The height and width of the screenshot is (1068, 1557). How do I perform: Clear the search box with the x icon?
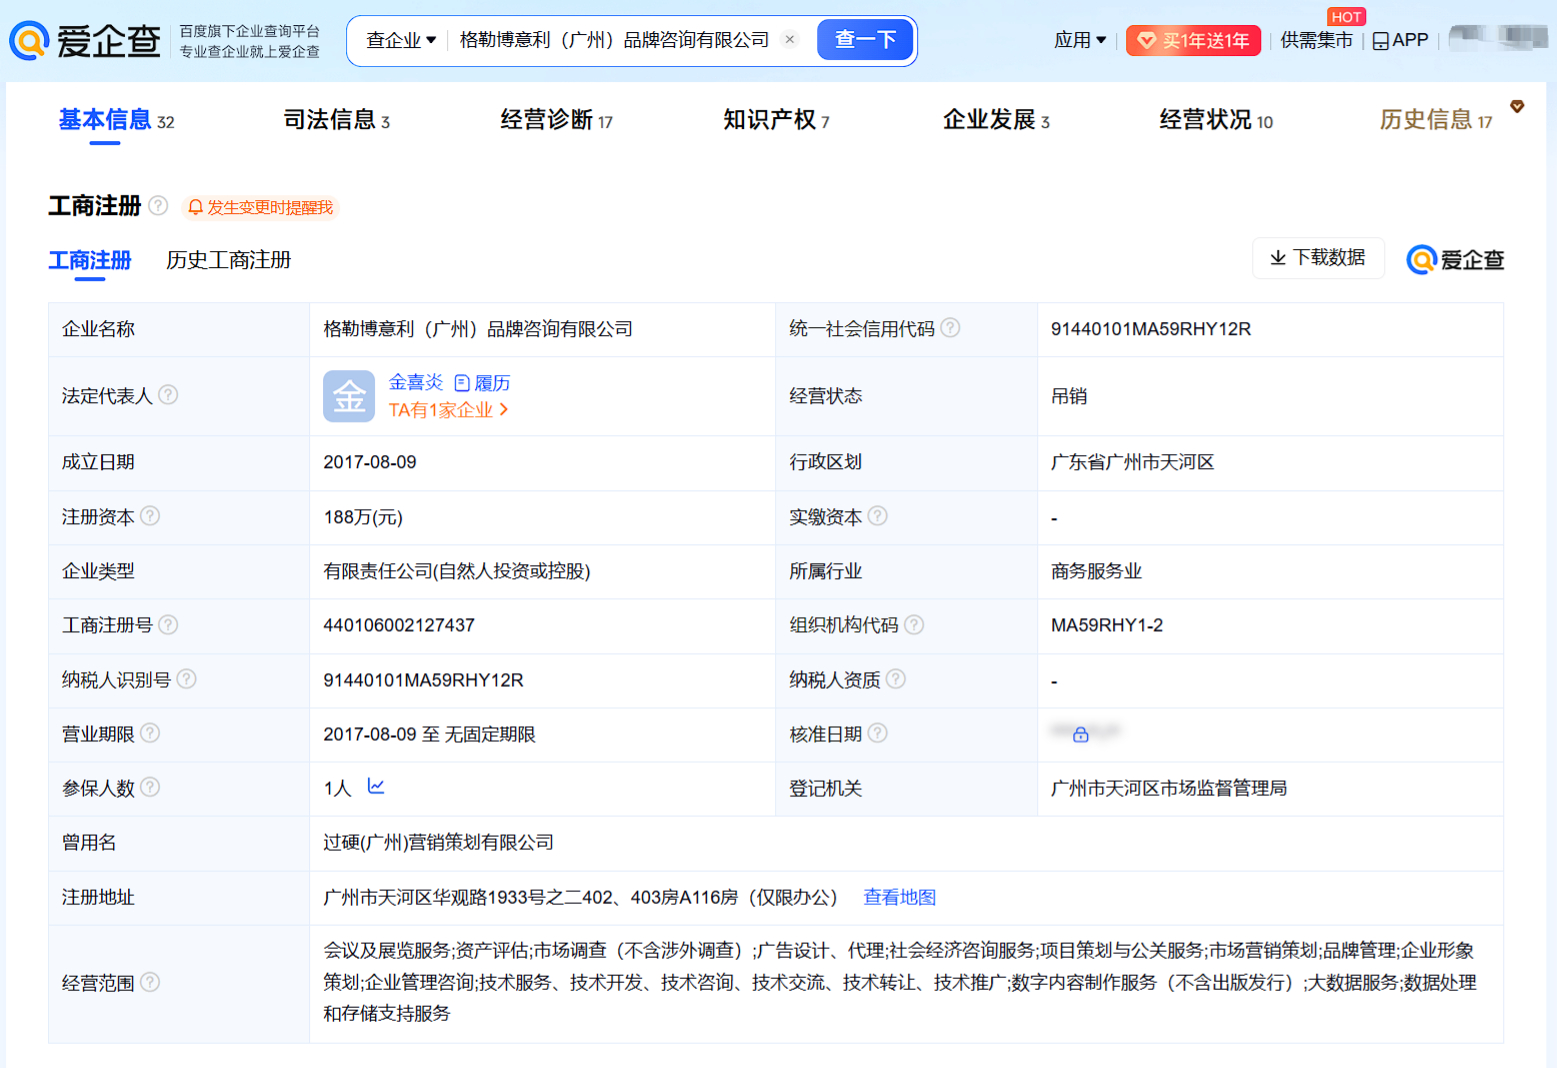(790, 40)
